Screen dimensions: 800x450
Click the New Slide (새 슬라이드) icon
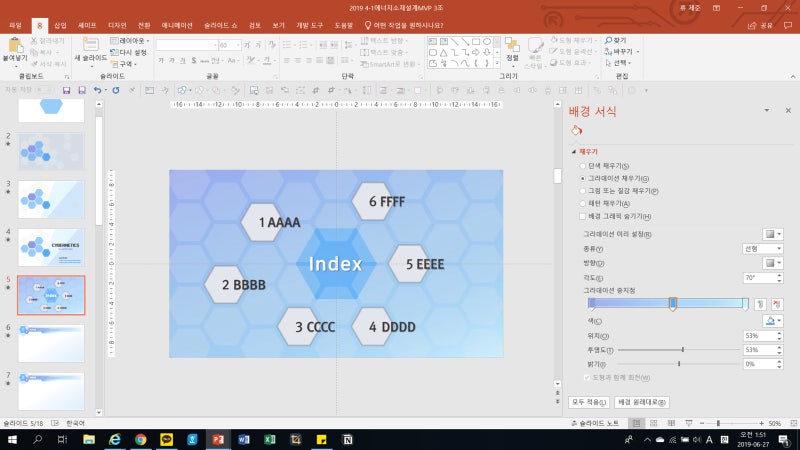[90, 47]
